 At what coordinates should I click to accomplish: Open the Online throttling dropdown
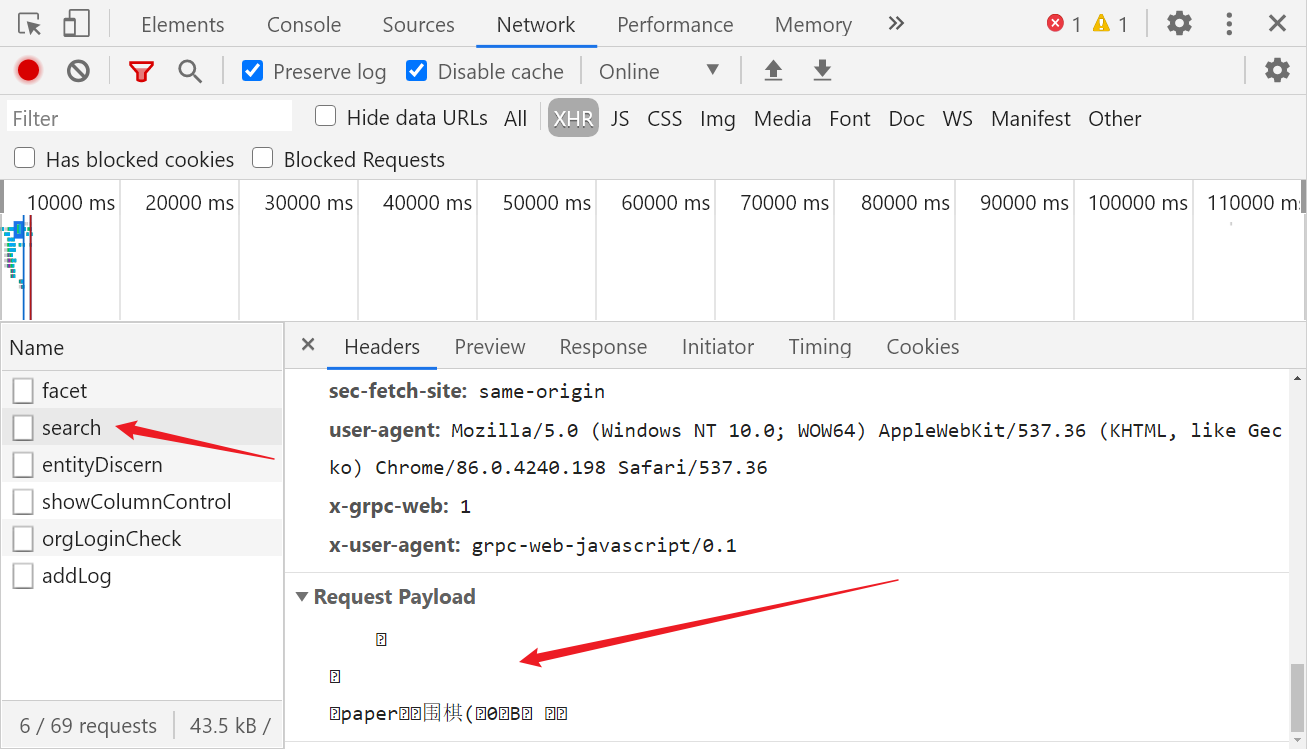pyautogui.click(x=658, y=71)
